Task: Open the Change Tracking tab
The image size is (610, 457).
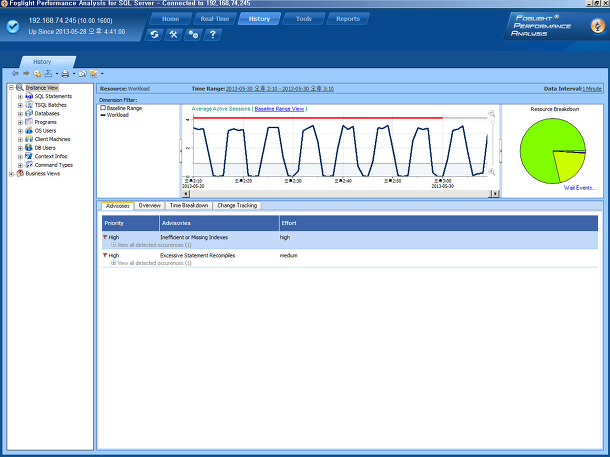Action: [x=237, y=206]
